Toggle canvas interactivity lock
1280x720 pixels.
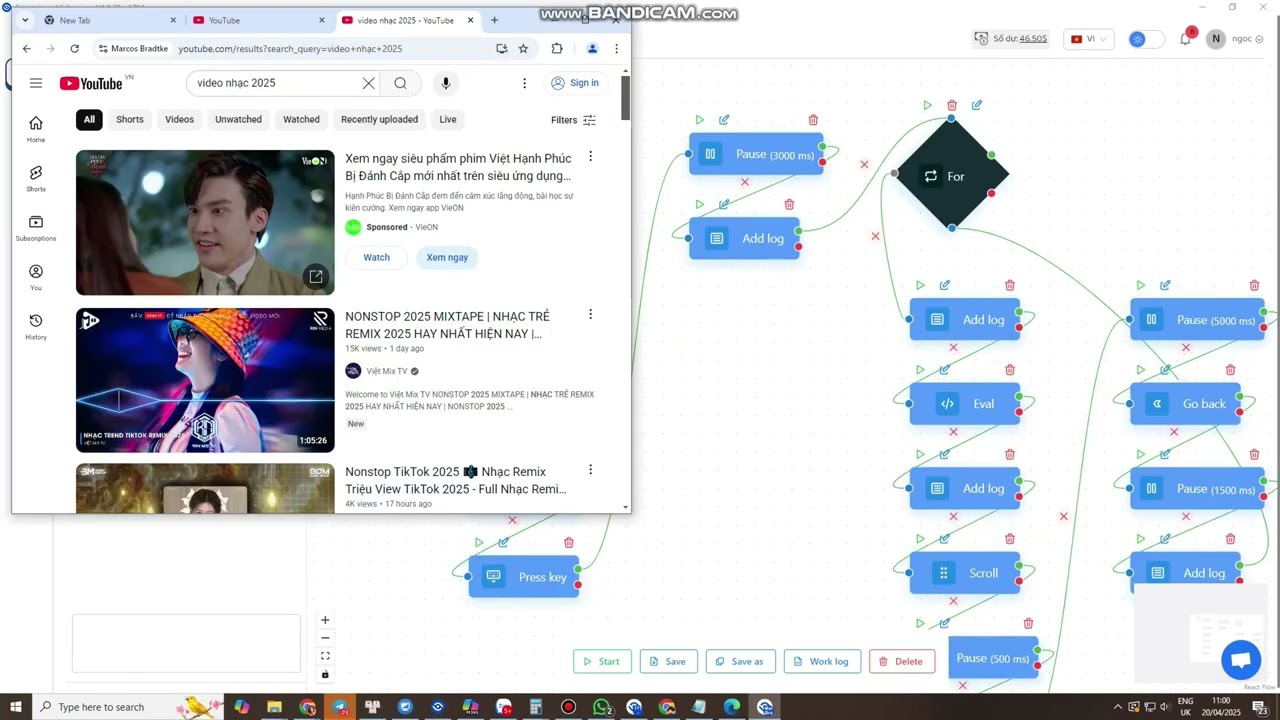(325, 674)
